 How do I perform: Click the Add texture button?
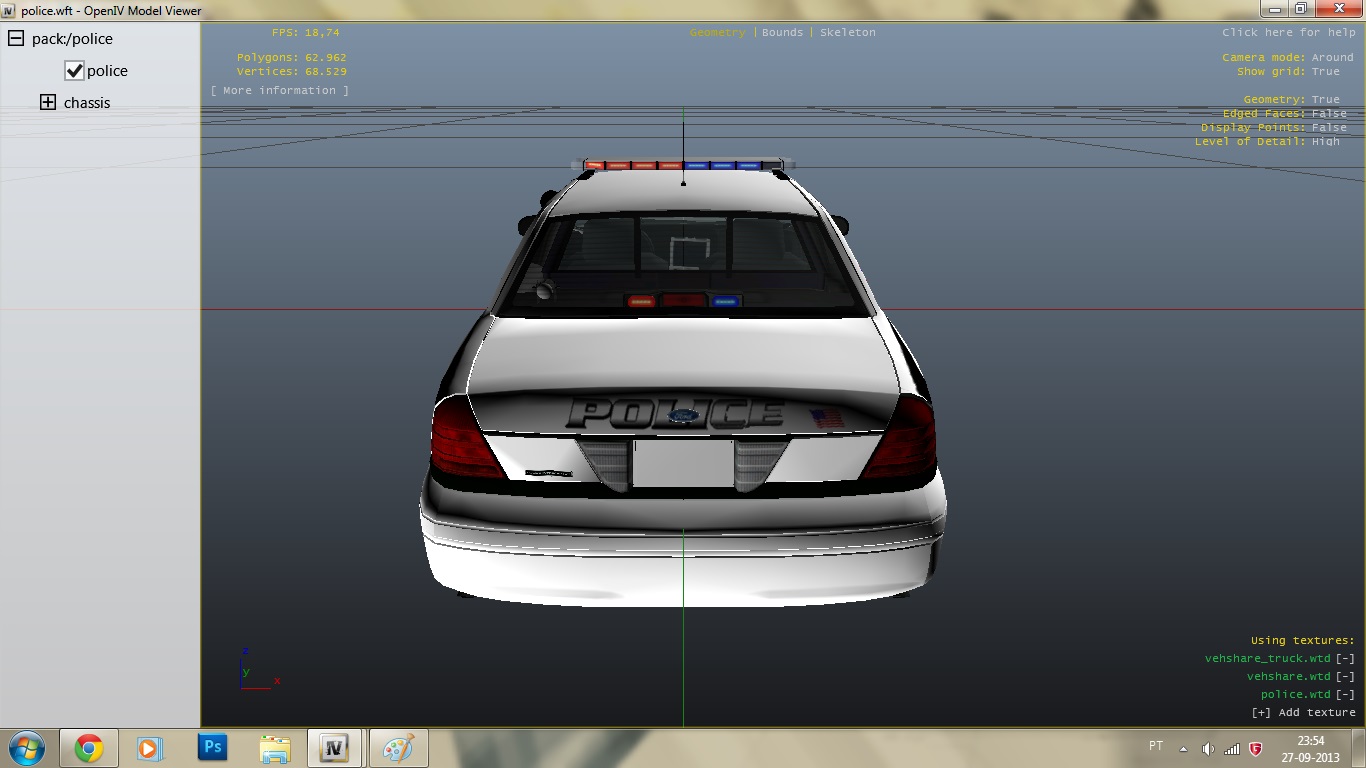point(1303,713)
